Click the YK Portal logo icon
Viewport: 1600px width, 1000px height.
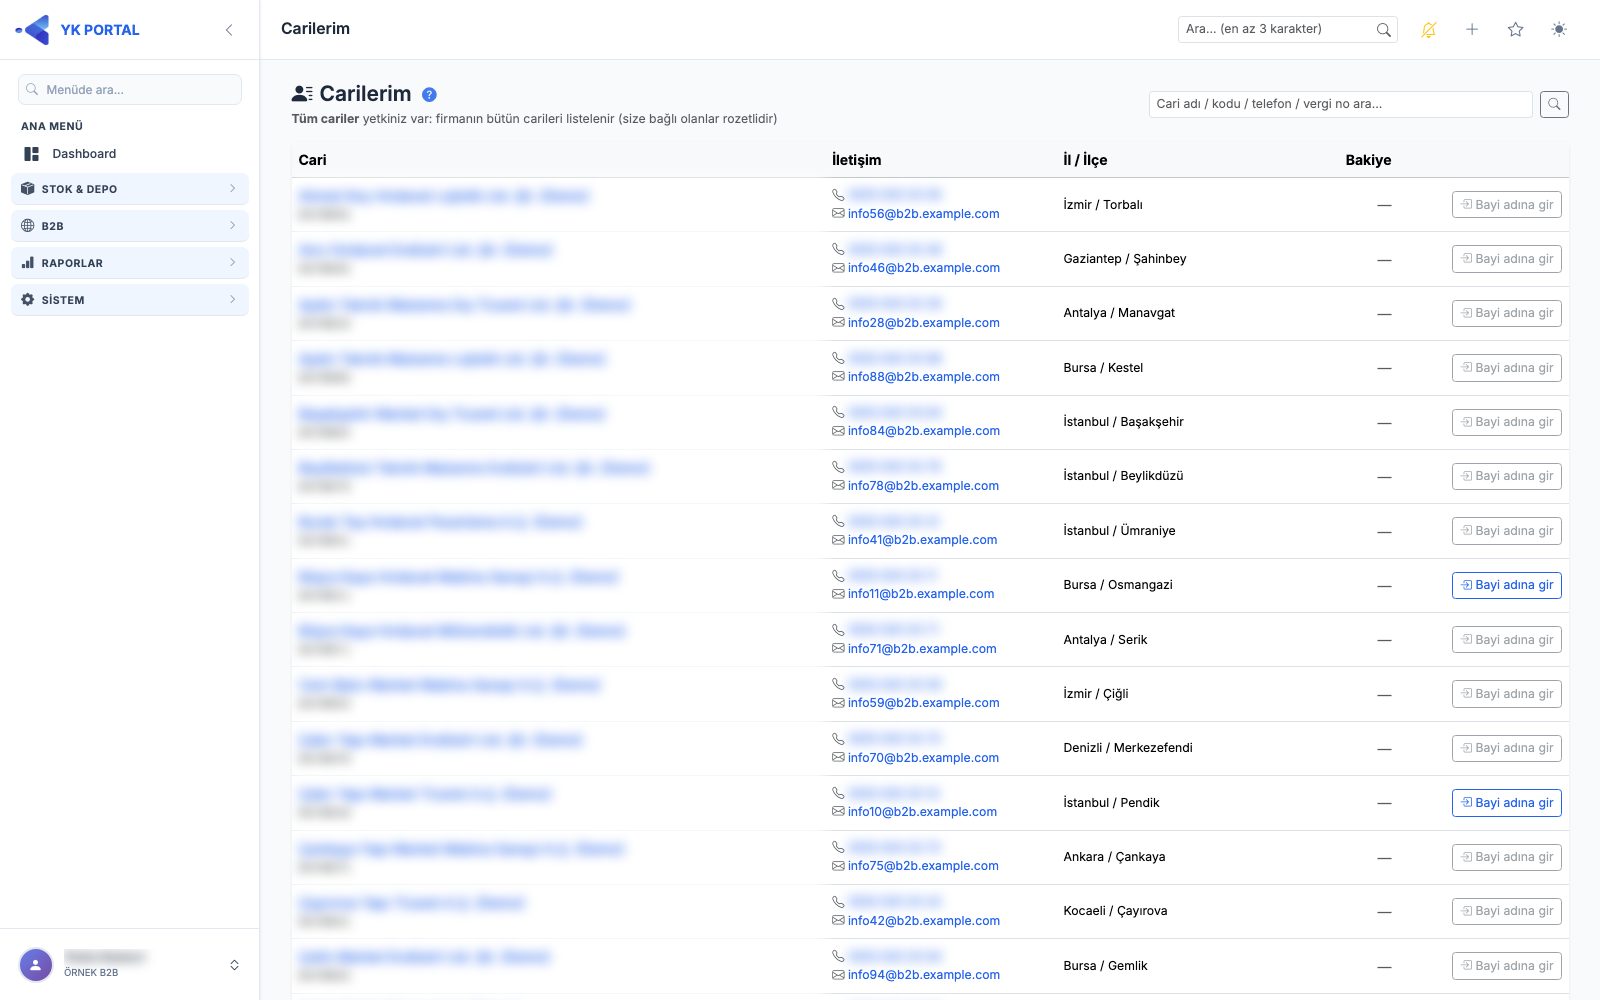34,30
